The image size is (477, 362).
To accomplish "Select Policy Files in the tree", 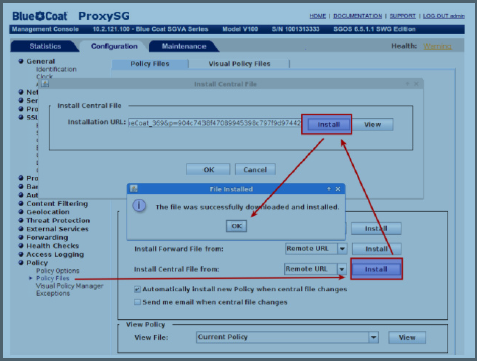I will click(x=53, y=278).
